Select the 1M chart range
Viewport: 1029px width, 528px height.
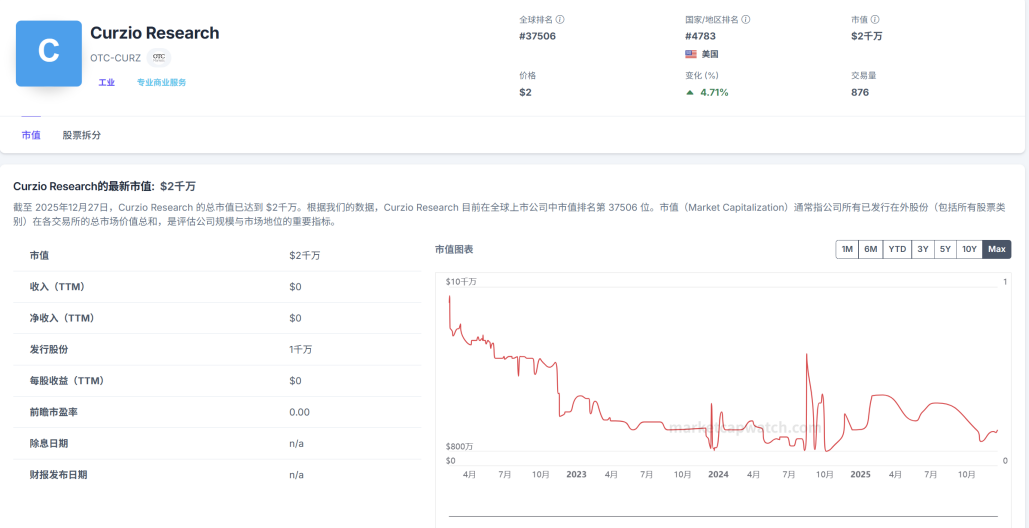tap(847, 249)
